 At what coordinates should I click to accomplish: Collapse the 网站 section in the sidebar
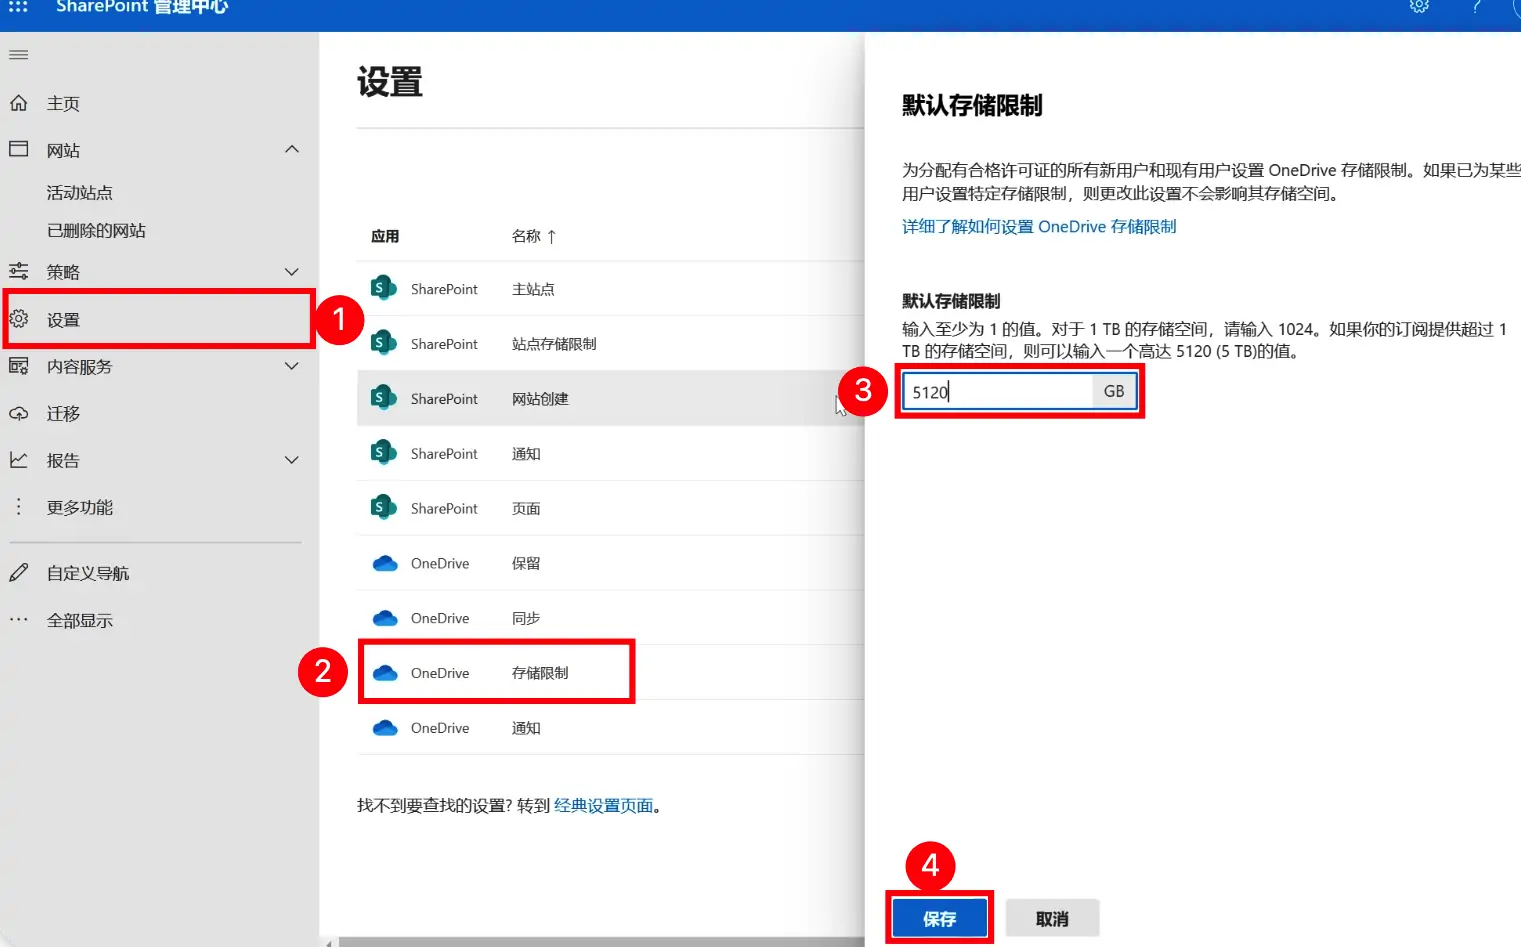291,148
